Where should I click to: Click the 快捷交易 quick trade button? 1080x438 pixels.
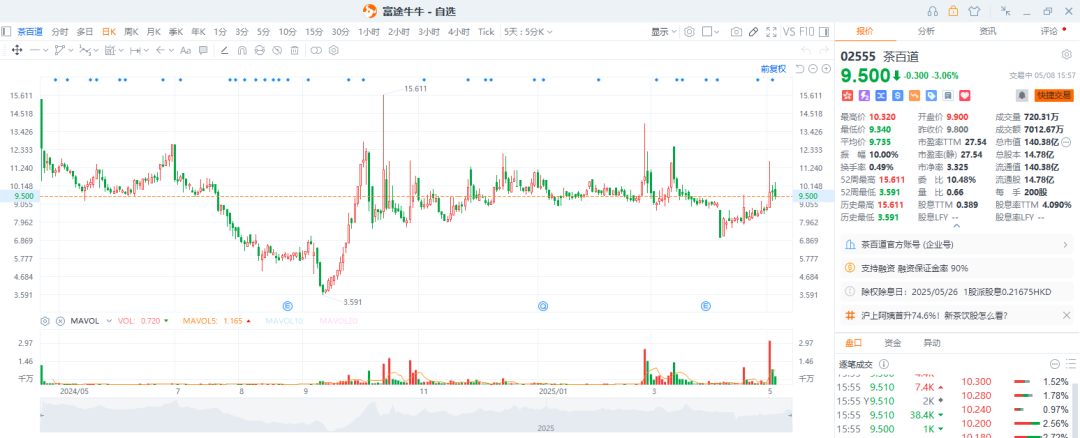point(1053,95)
